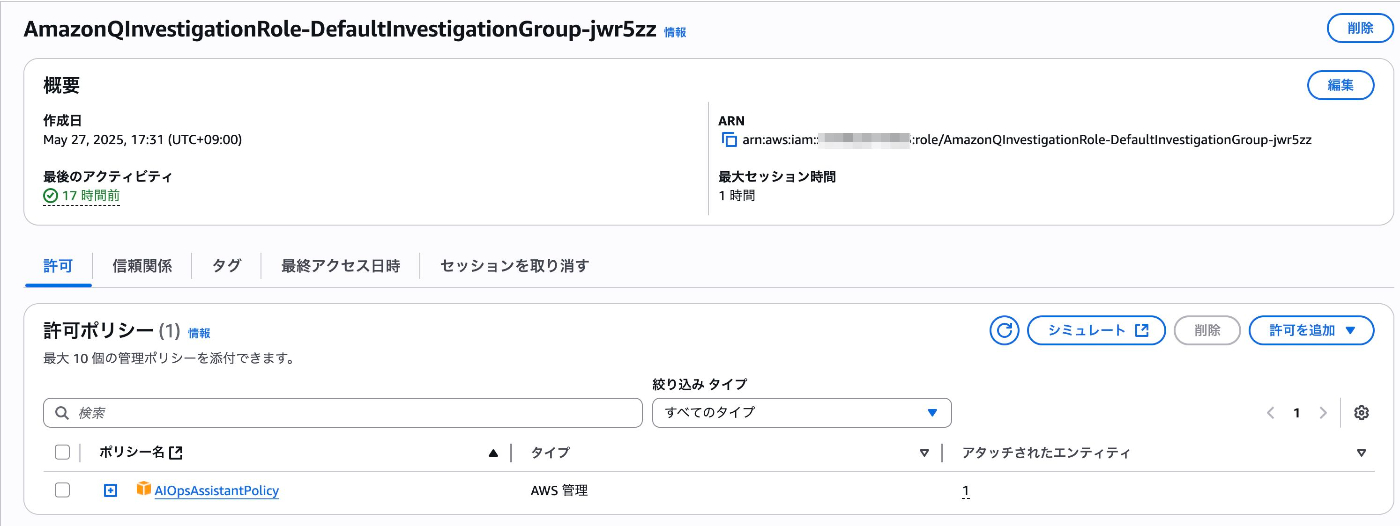Screen dimensions: 1400x526
Task: Sort by policy name with the ascending triangle
Action: (x=493, y=453)
